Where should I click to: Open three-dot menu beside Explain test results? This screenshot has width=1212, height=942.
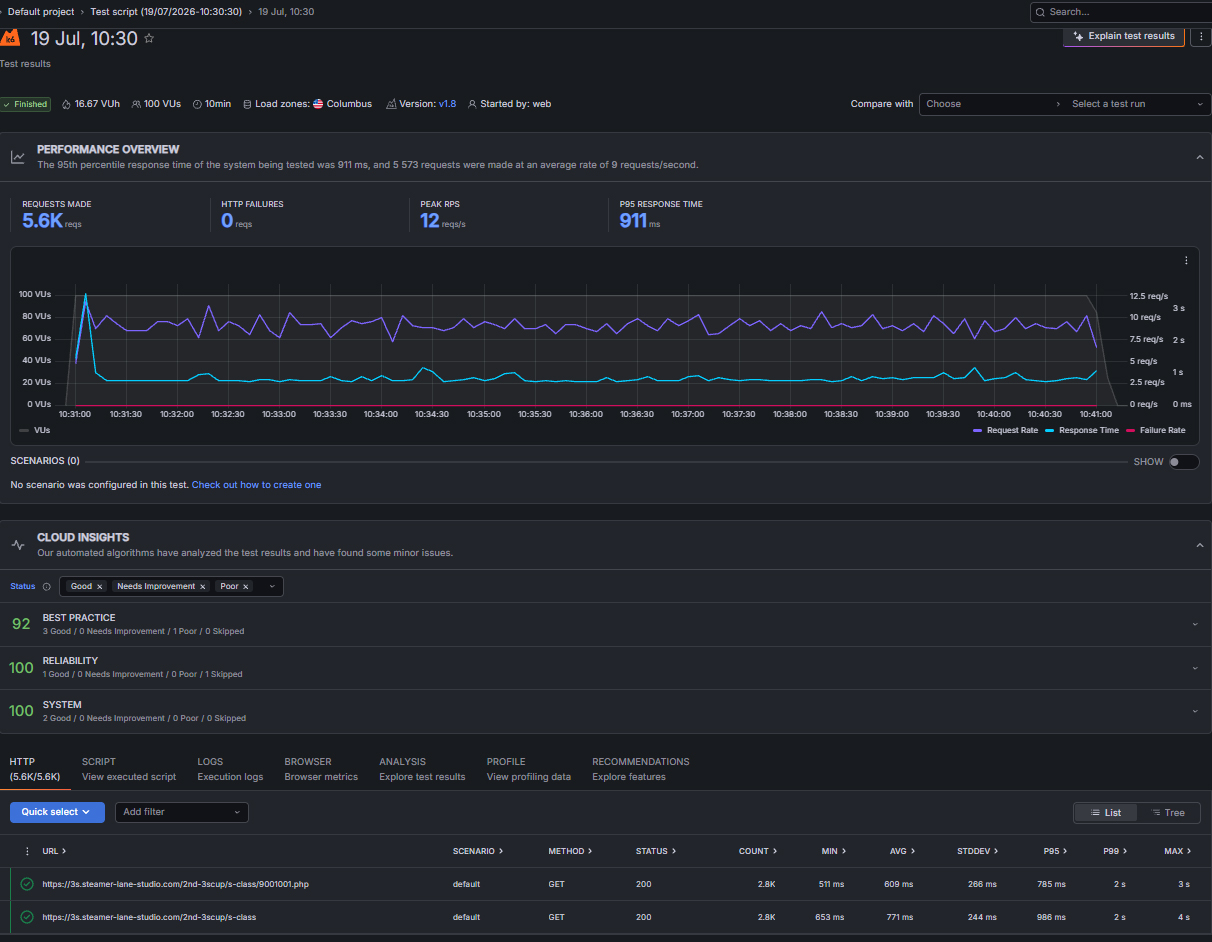[1200, 36]
